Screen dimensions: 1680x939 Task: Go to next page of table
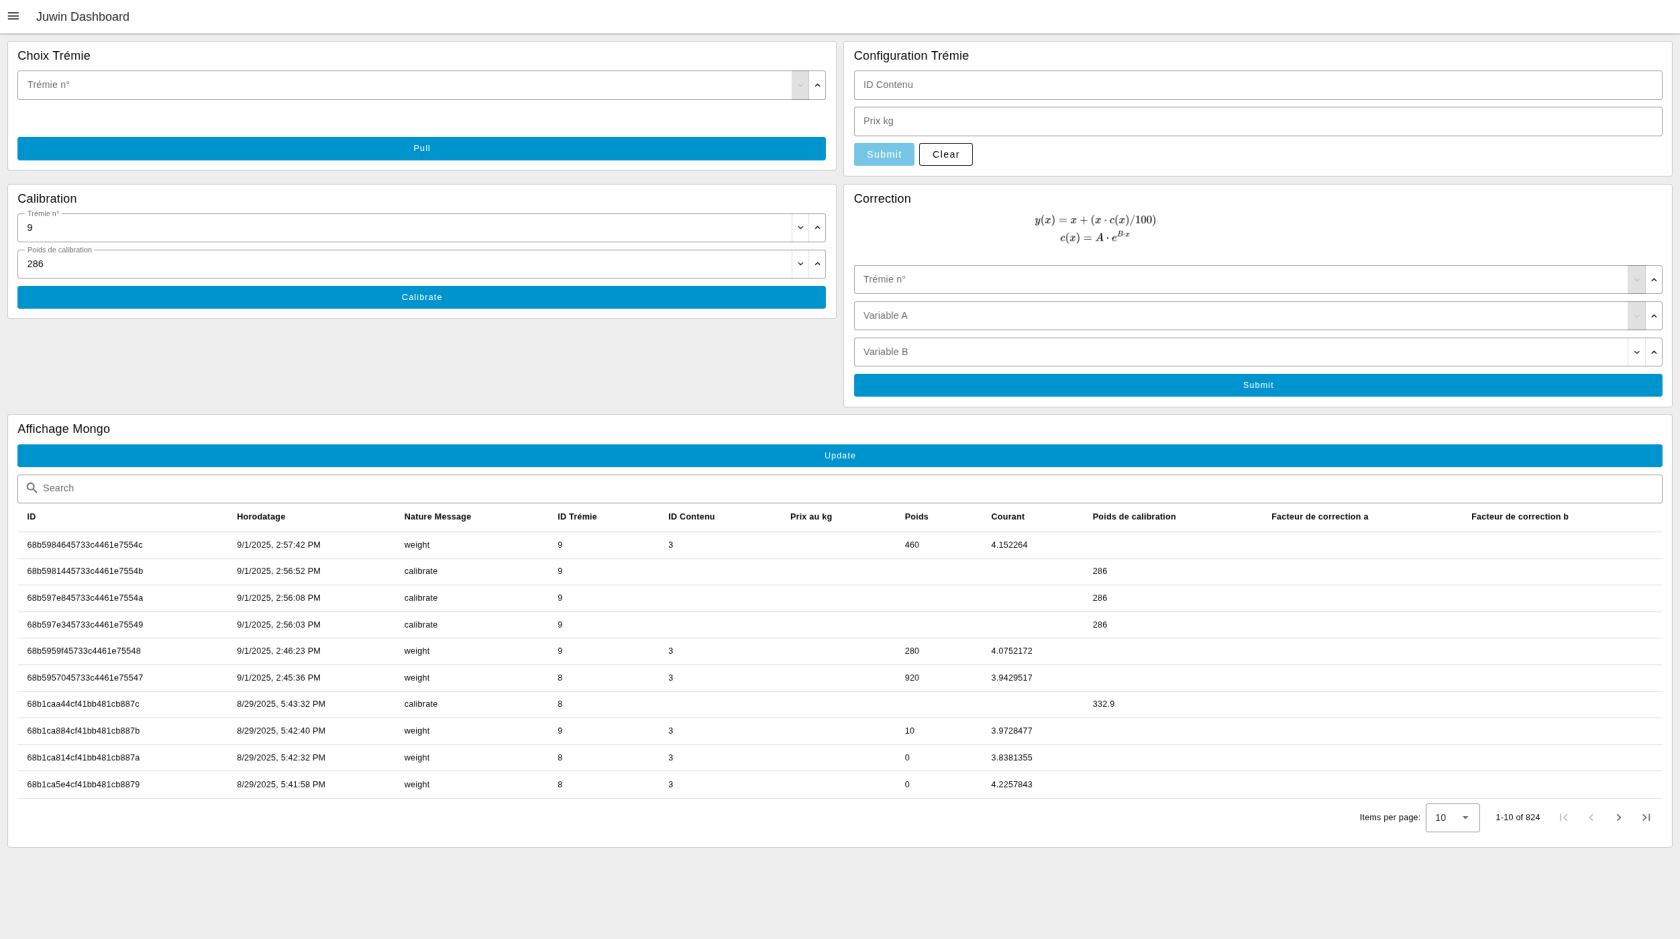point(1618,818)
